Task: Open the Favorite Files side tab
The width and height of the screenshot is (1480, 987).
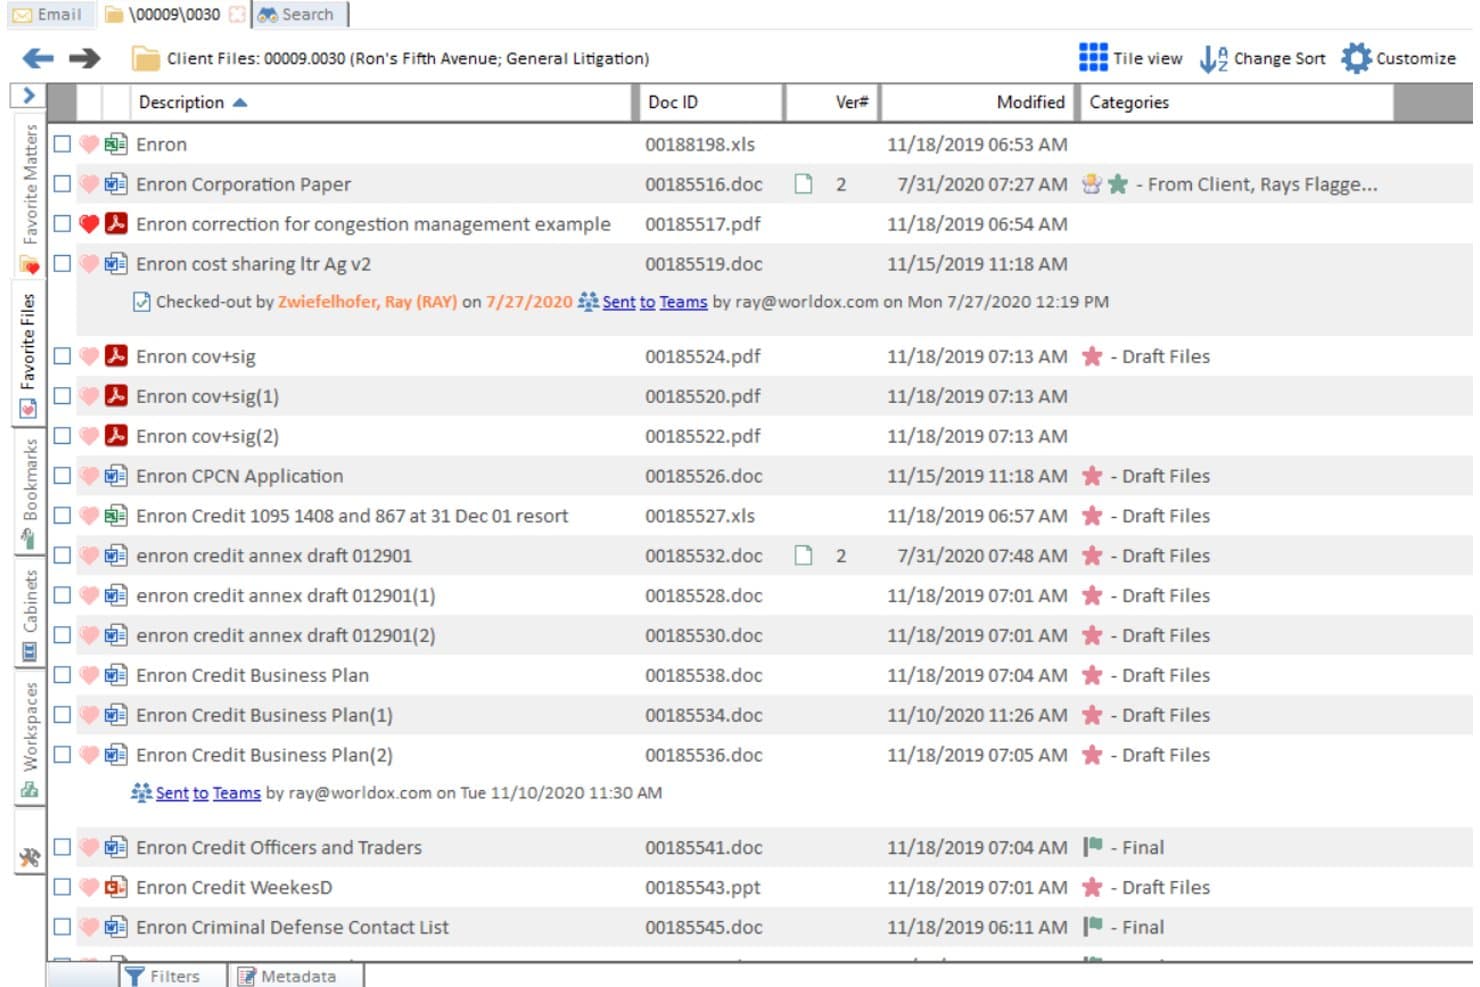Action: point(29,354)
